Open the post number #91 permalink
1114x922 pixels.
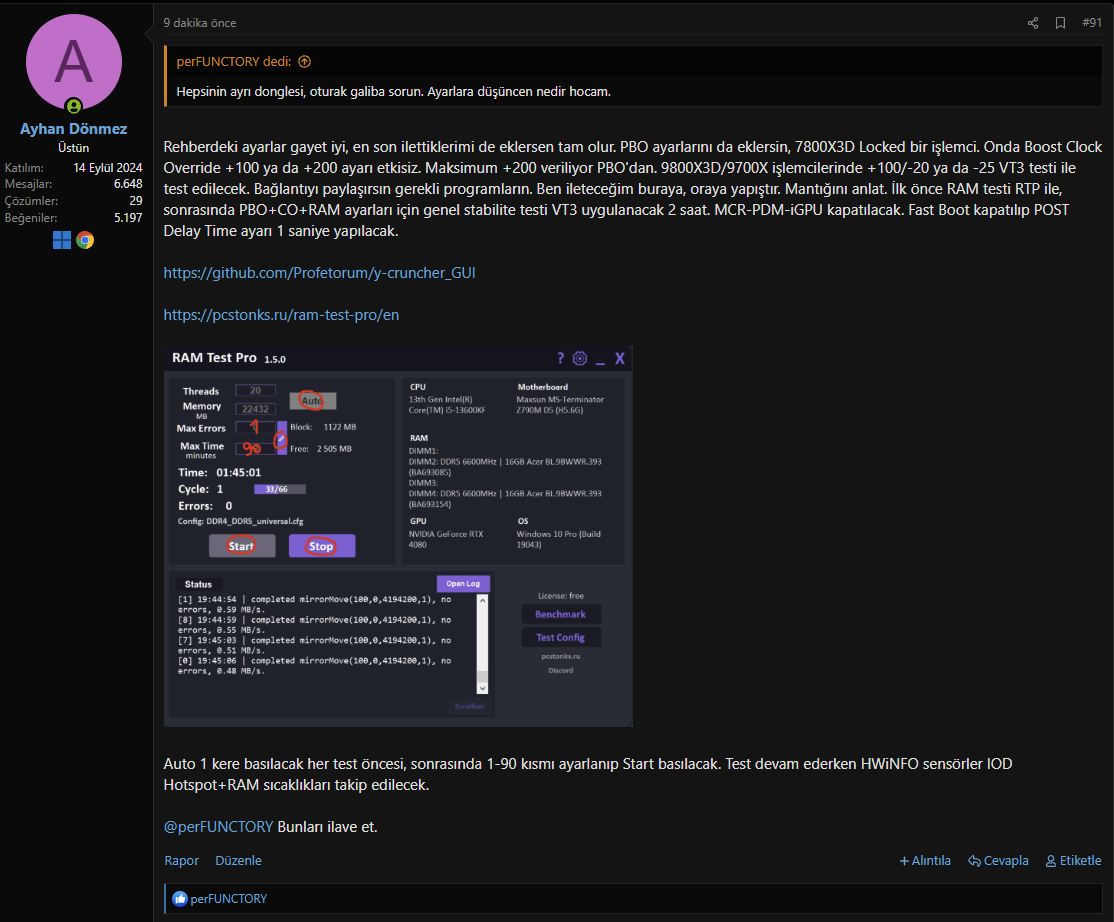(1092, 23)
